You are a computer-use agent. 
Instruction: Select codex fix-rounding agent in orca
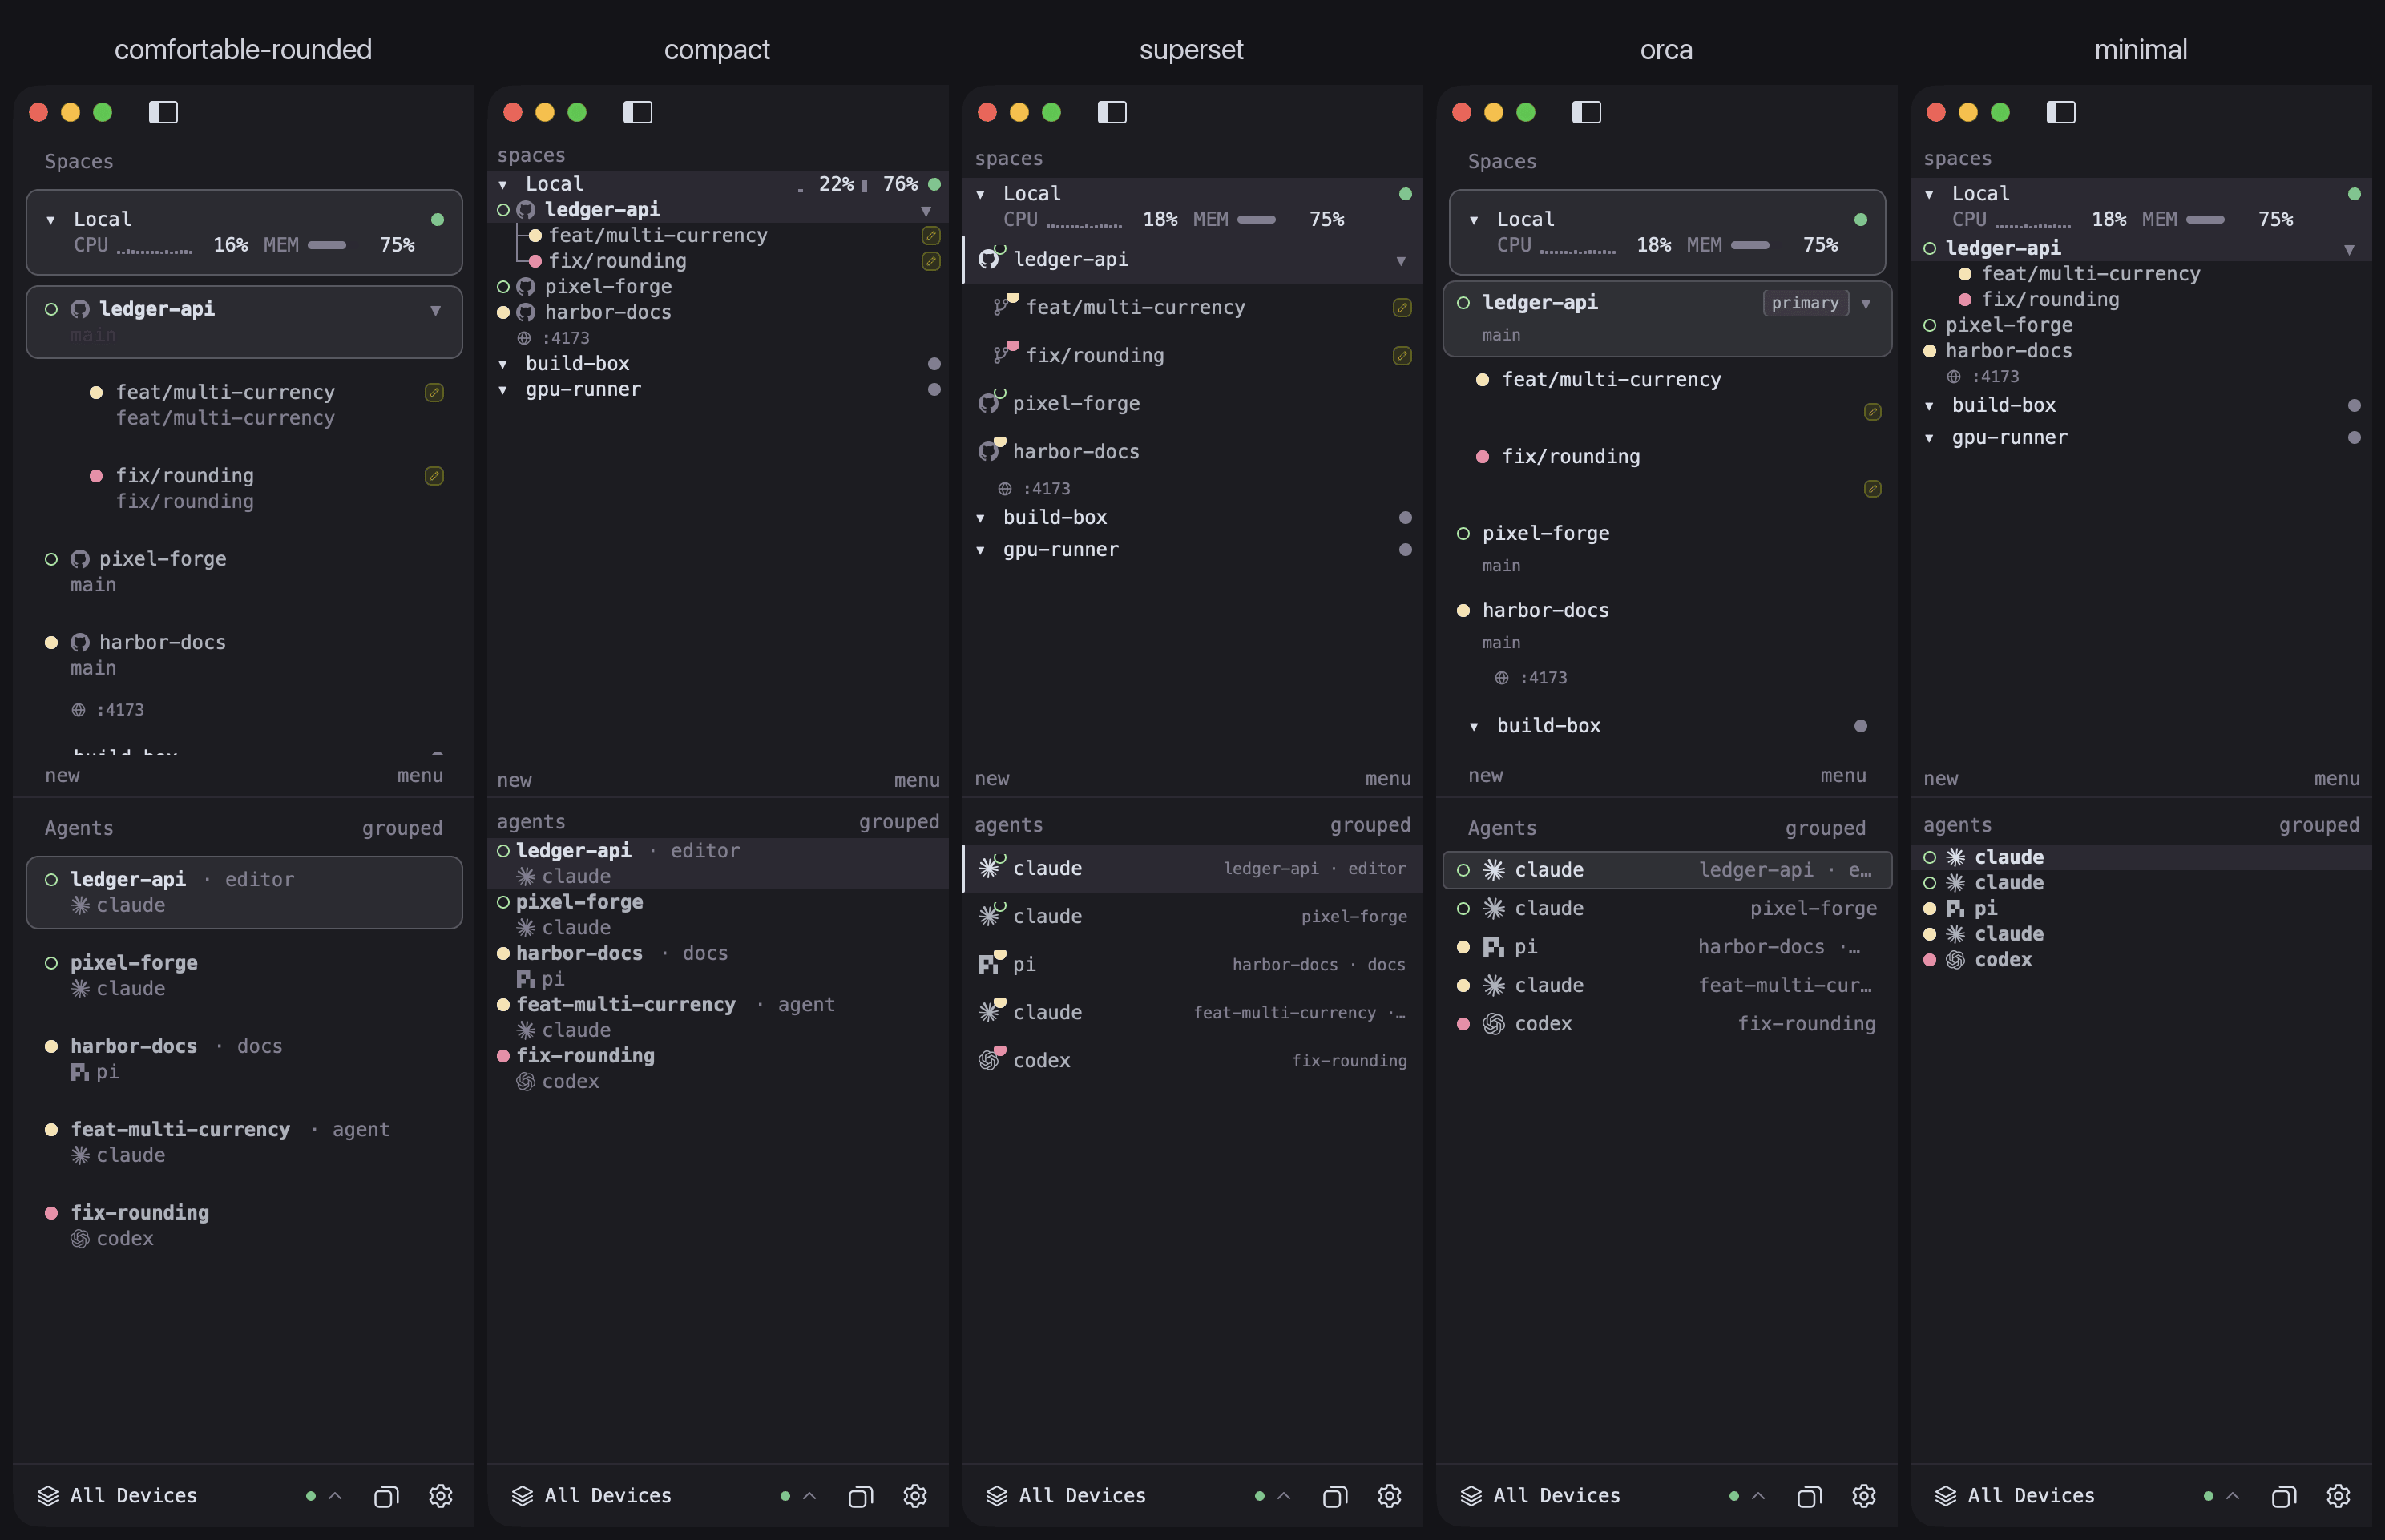[1667, 1024]
